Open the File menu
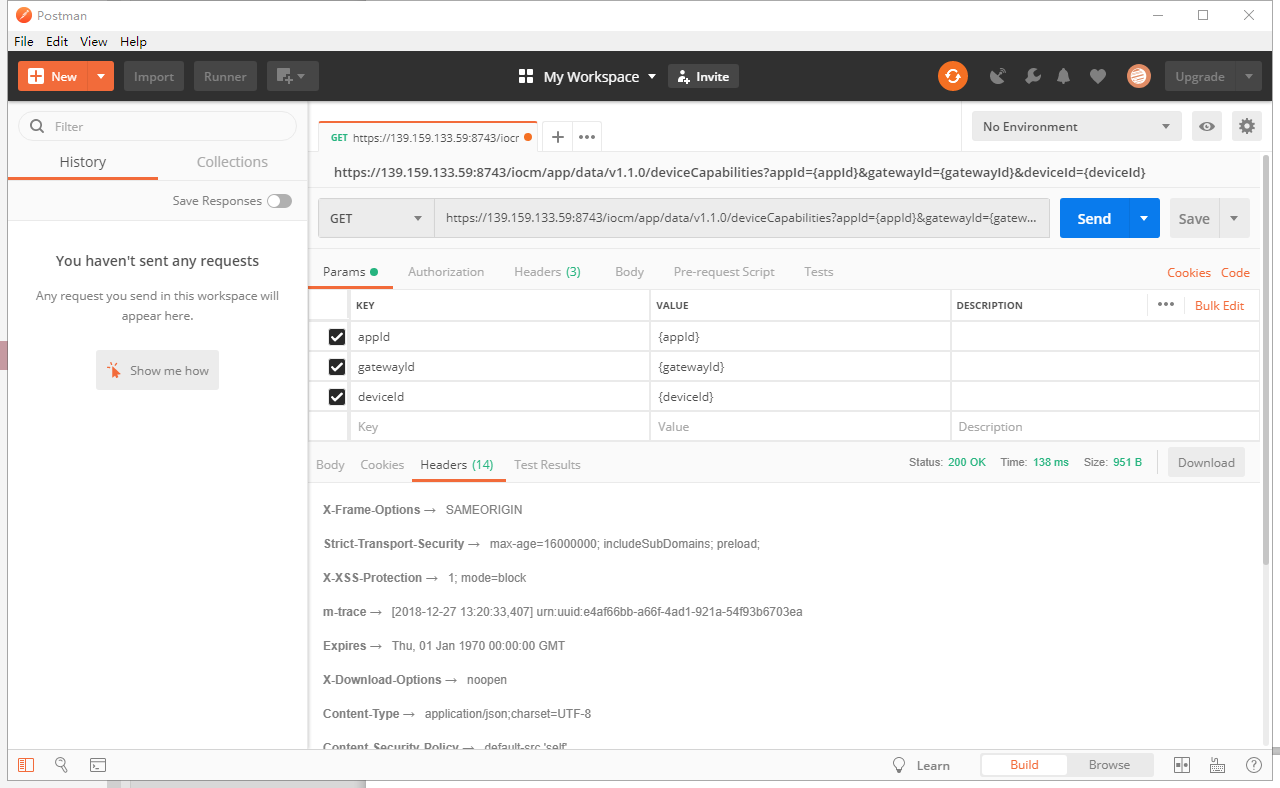The height and width of the screenshot is (788, 1280). [x=24, y=41]
